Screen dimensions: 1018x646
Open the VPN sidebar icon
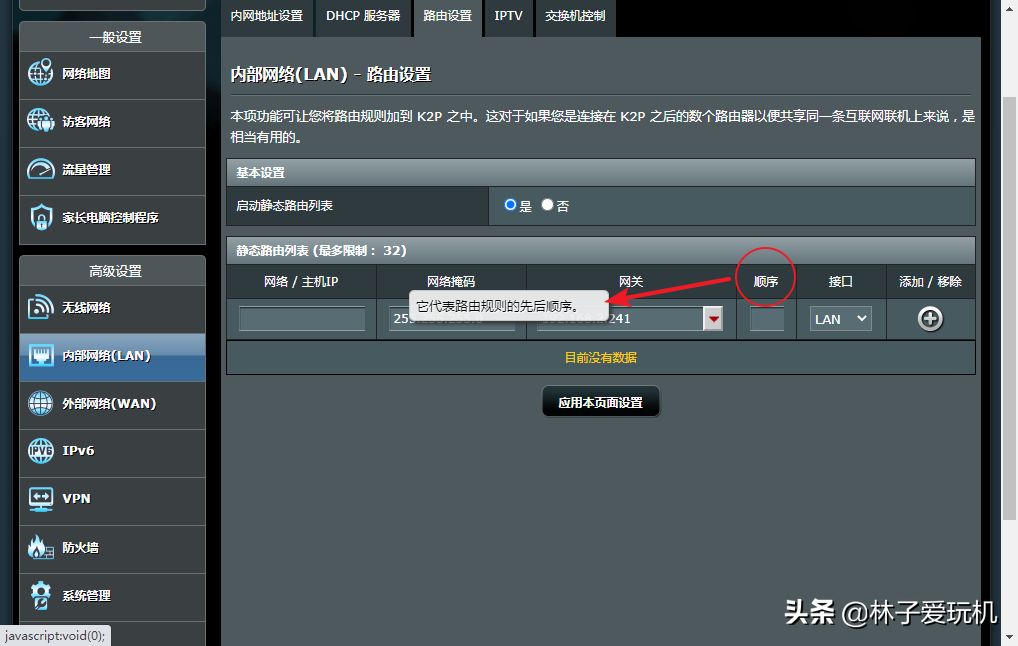pyautogui.click(x=41, y=498)
